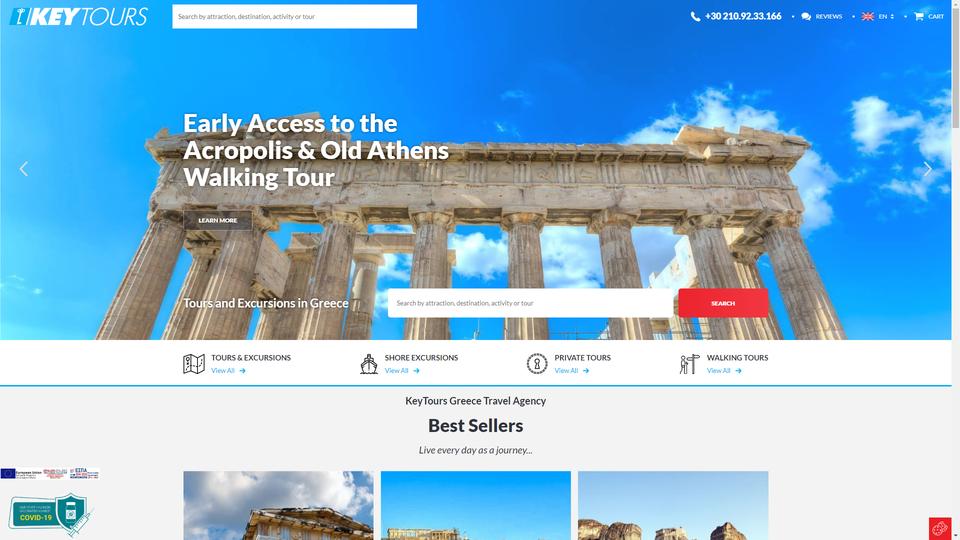The image size is (960, 540).
Task: Click the Tours & Excursions map icon
Action: (194, 364)
